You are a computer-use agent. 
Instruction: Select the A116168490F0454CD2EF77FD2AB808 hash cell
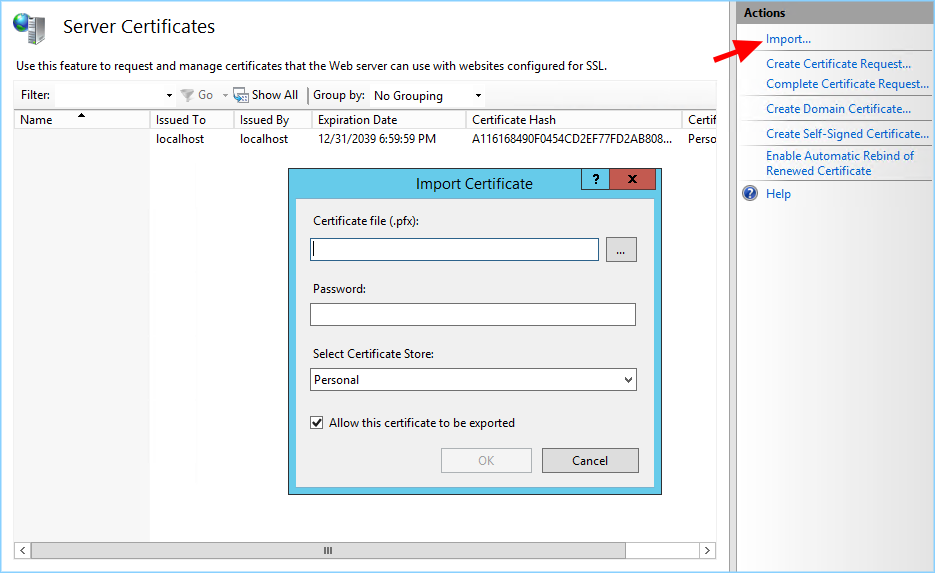click(572, 139)
